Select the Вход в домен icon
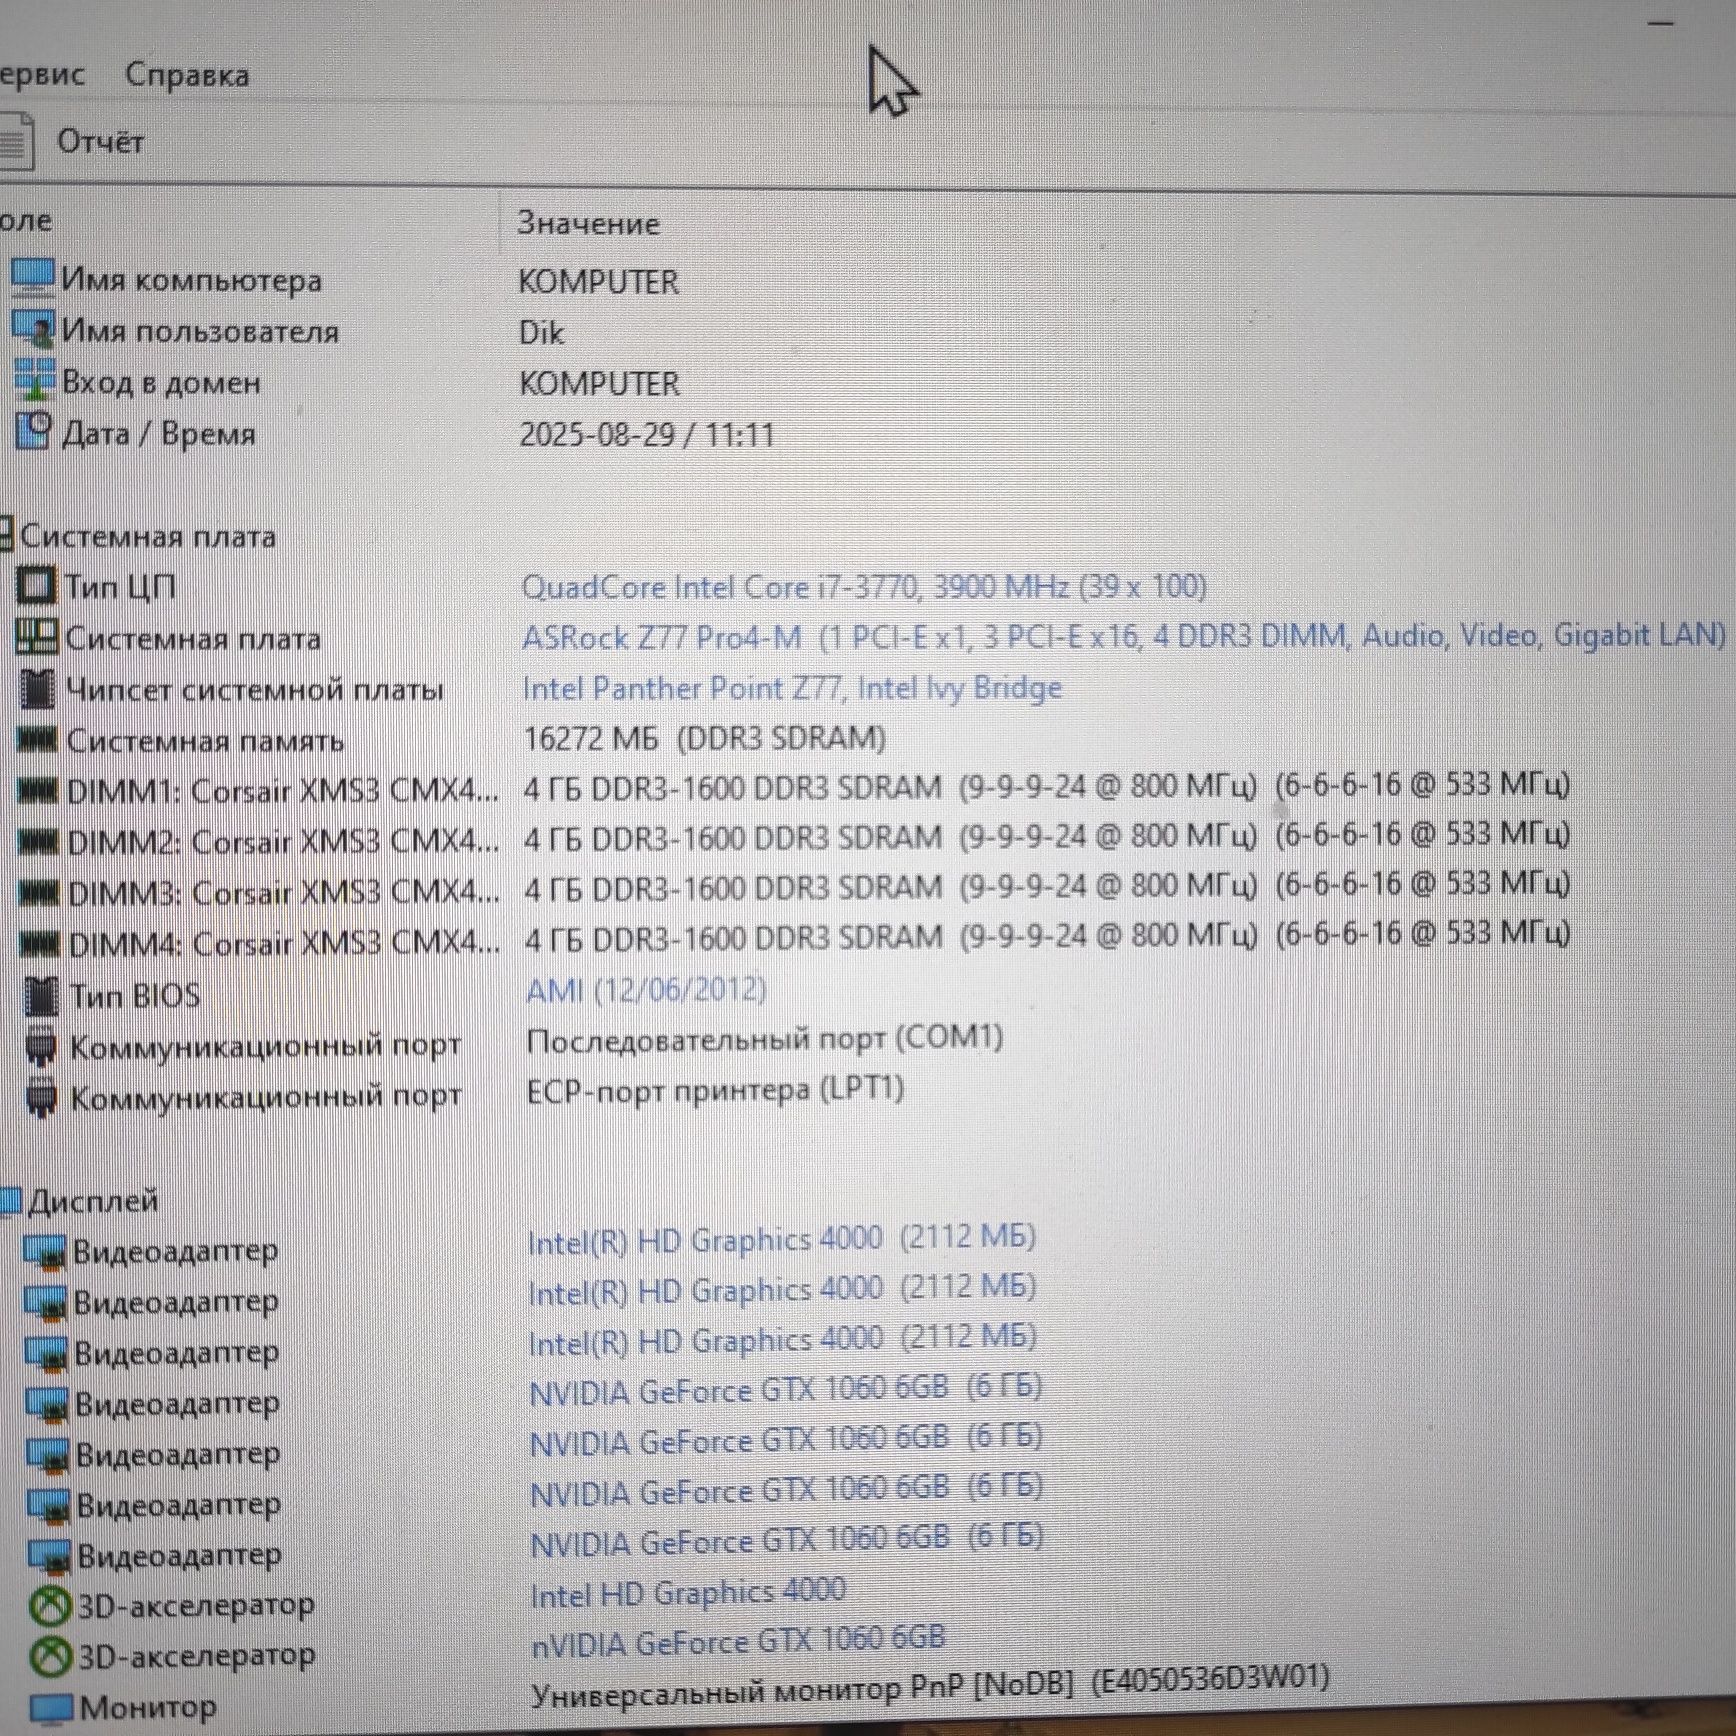 pyautogui.click(x=34, y=380)
